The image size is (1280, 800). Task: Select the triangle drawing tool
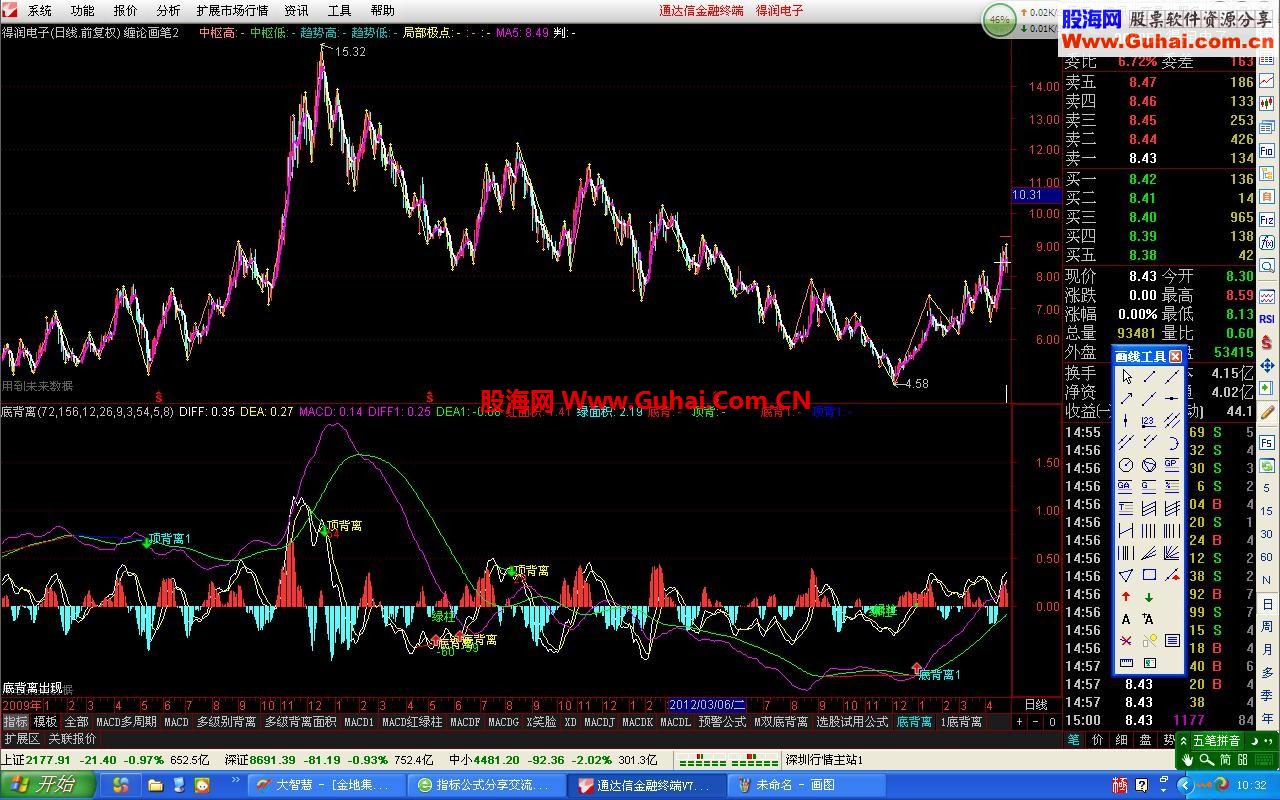[x=1126, y=575]
